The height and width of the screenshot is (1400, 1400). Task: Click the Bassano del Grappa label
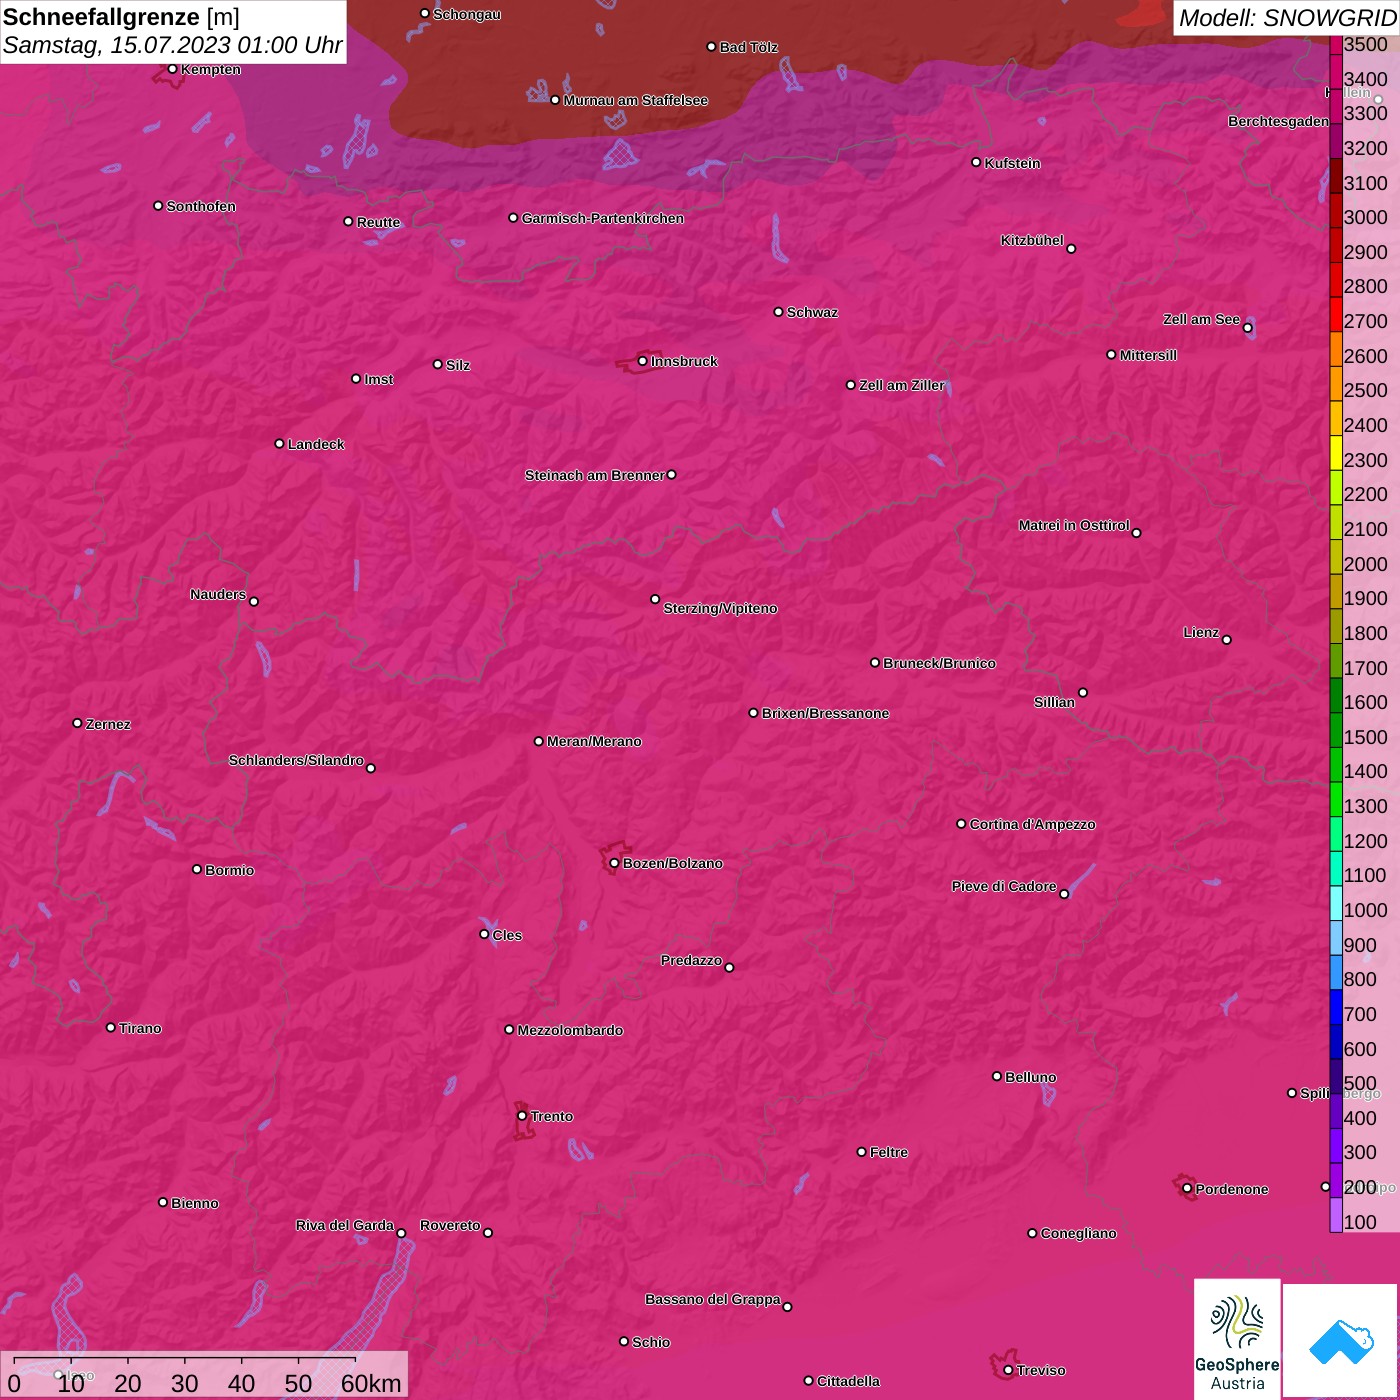pyautogui.click(x=713, y=1299)
